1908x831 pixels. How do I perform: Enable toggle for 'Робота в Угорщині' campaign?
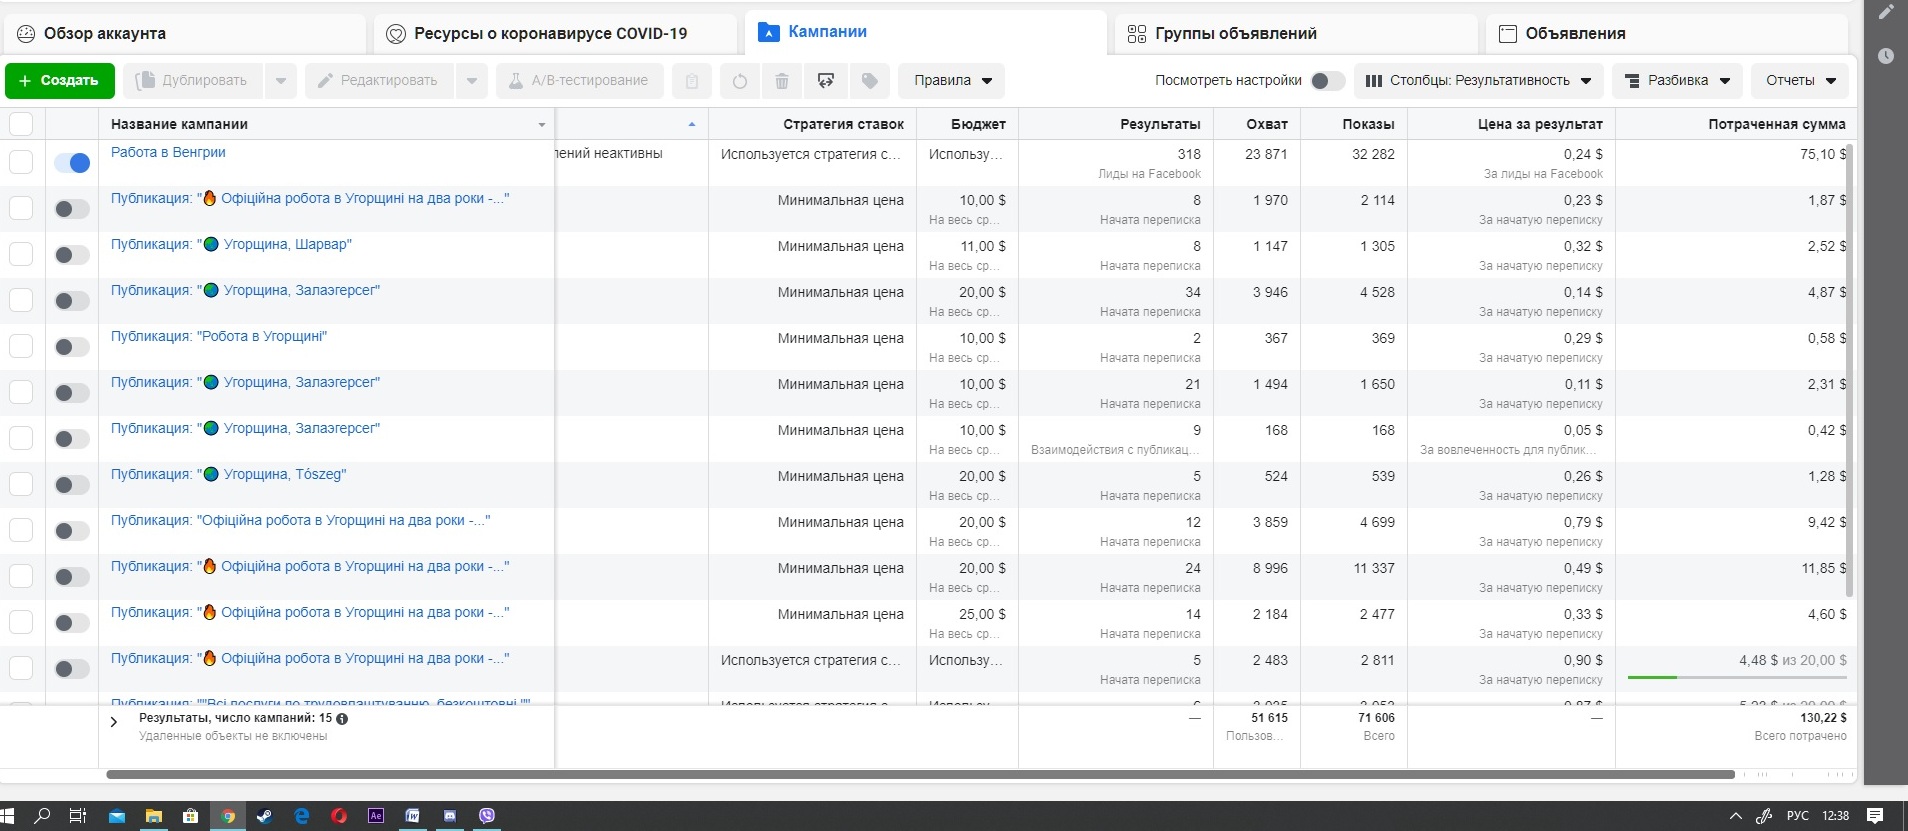point(72,347)
